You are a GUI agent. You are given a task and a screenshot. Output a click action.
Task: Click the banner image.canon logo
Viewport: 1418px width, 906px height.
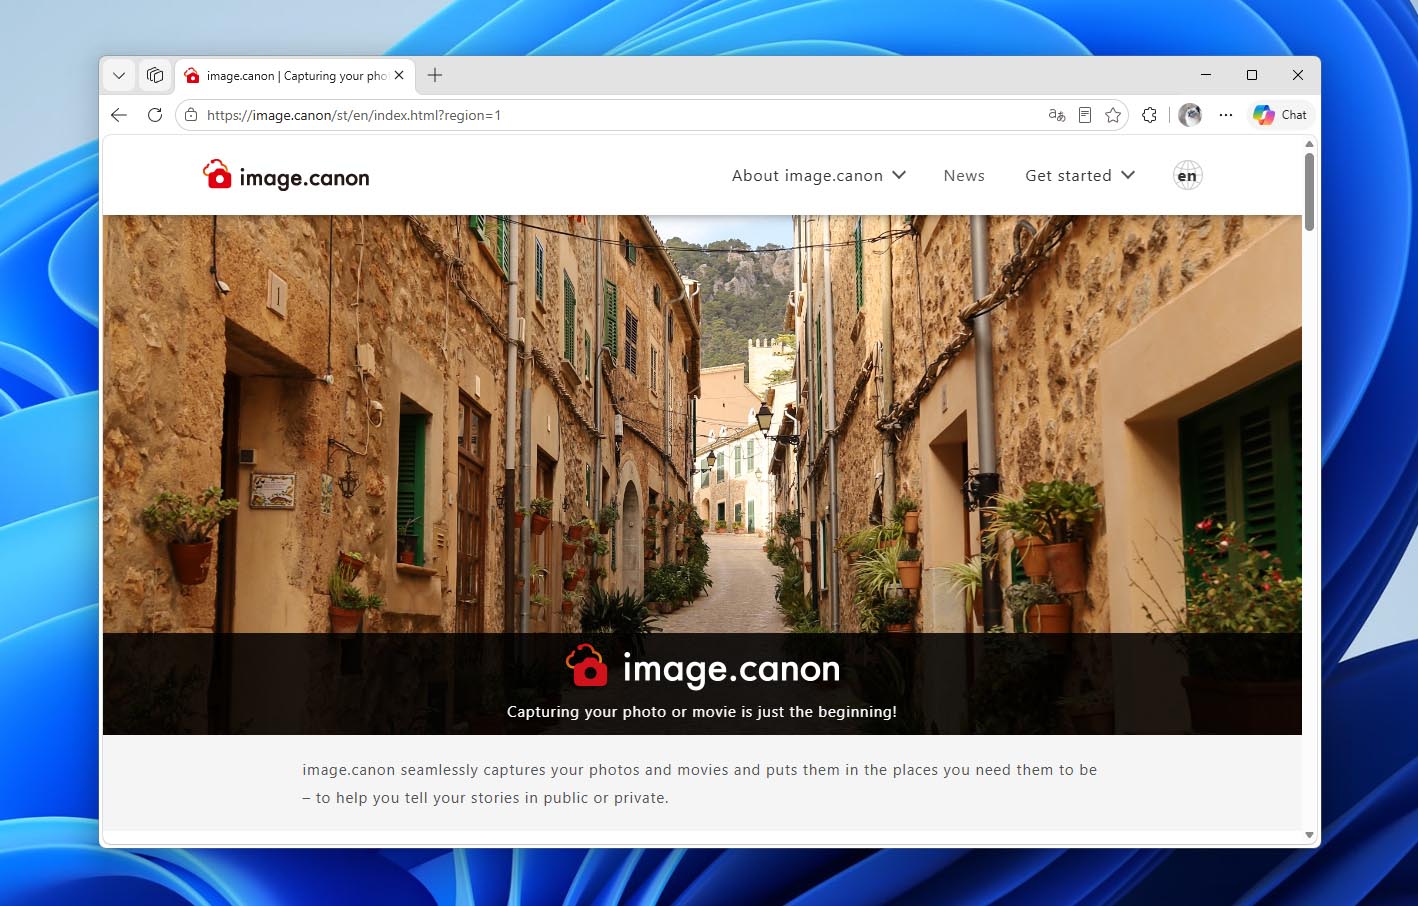click(703, 668)
